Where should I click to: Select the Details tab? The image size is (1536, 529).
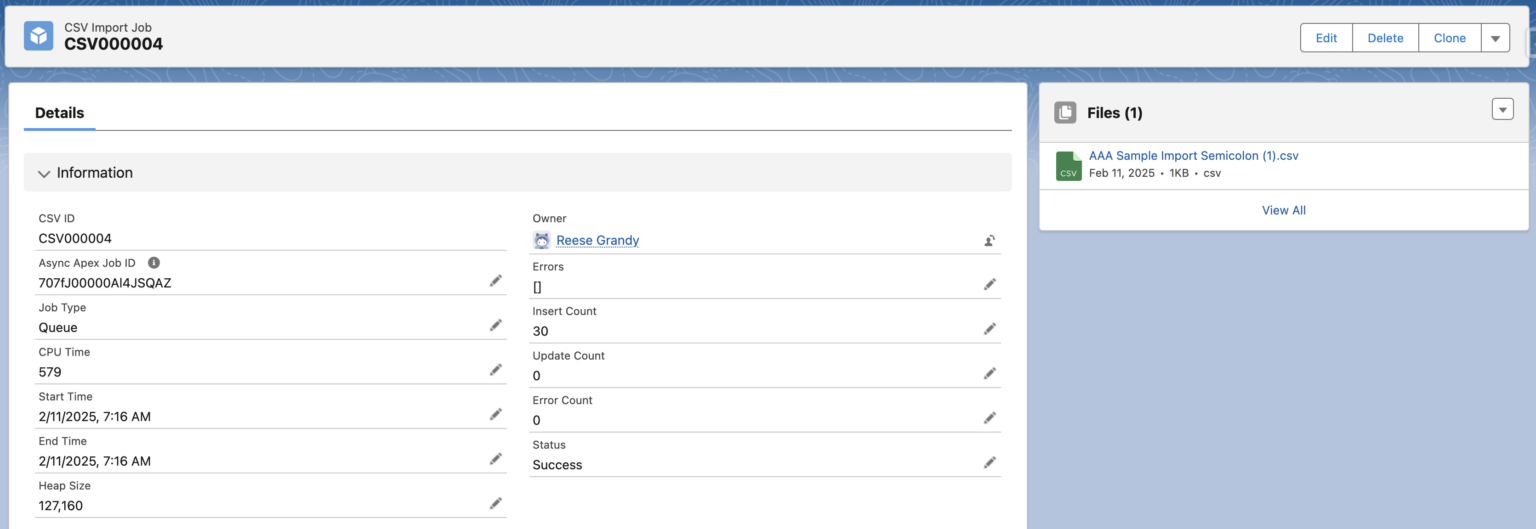pos(60,113)
